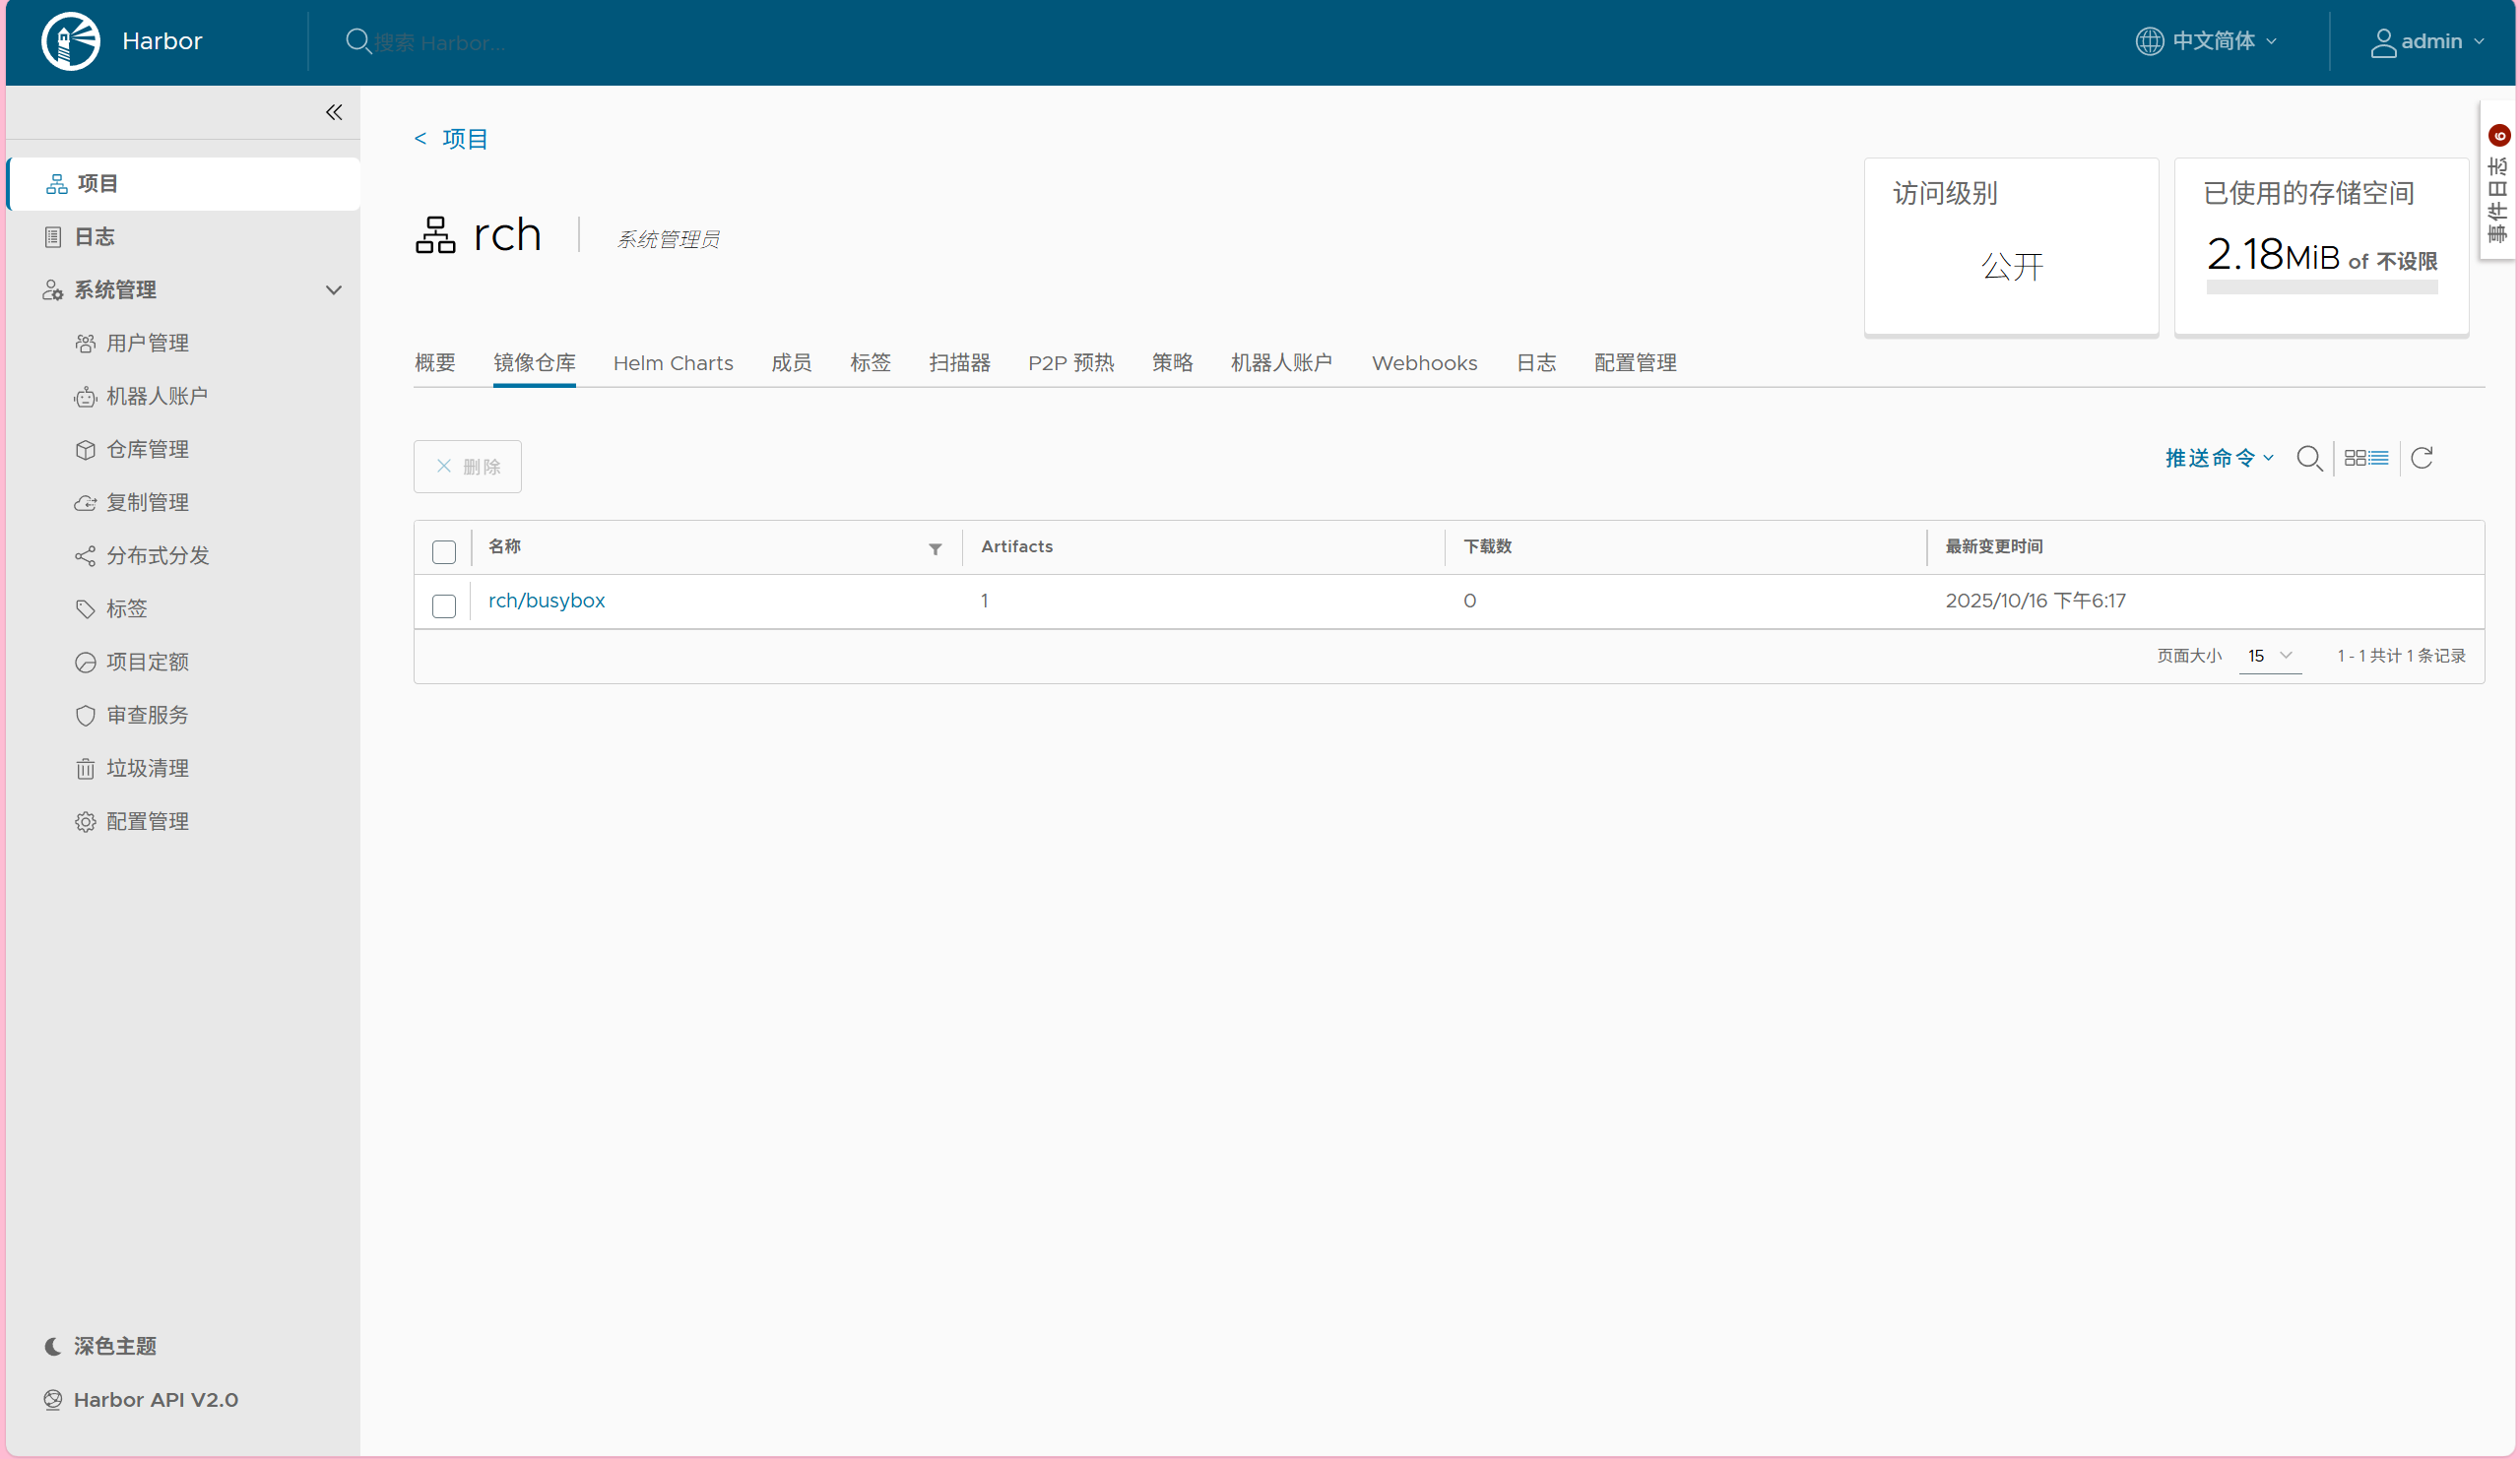
Task: Expand the push command (推送命令) dropdown
Action: (2219, 458)
